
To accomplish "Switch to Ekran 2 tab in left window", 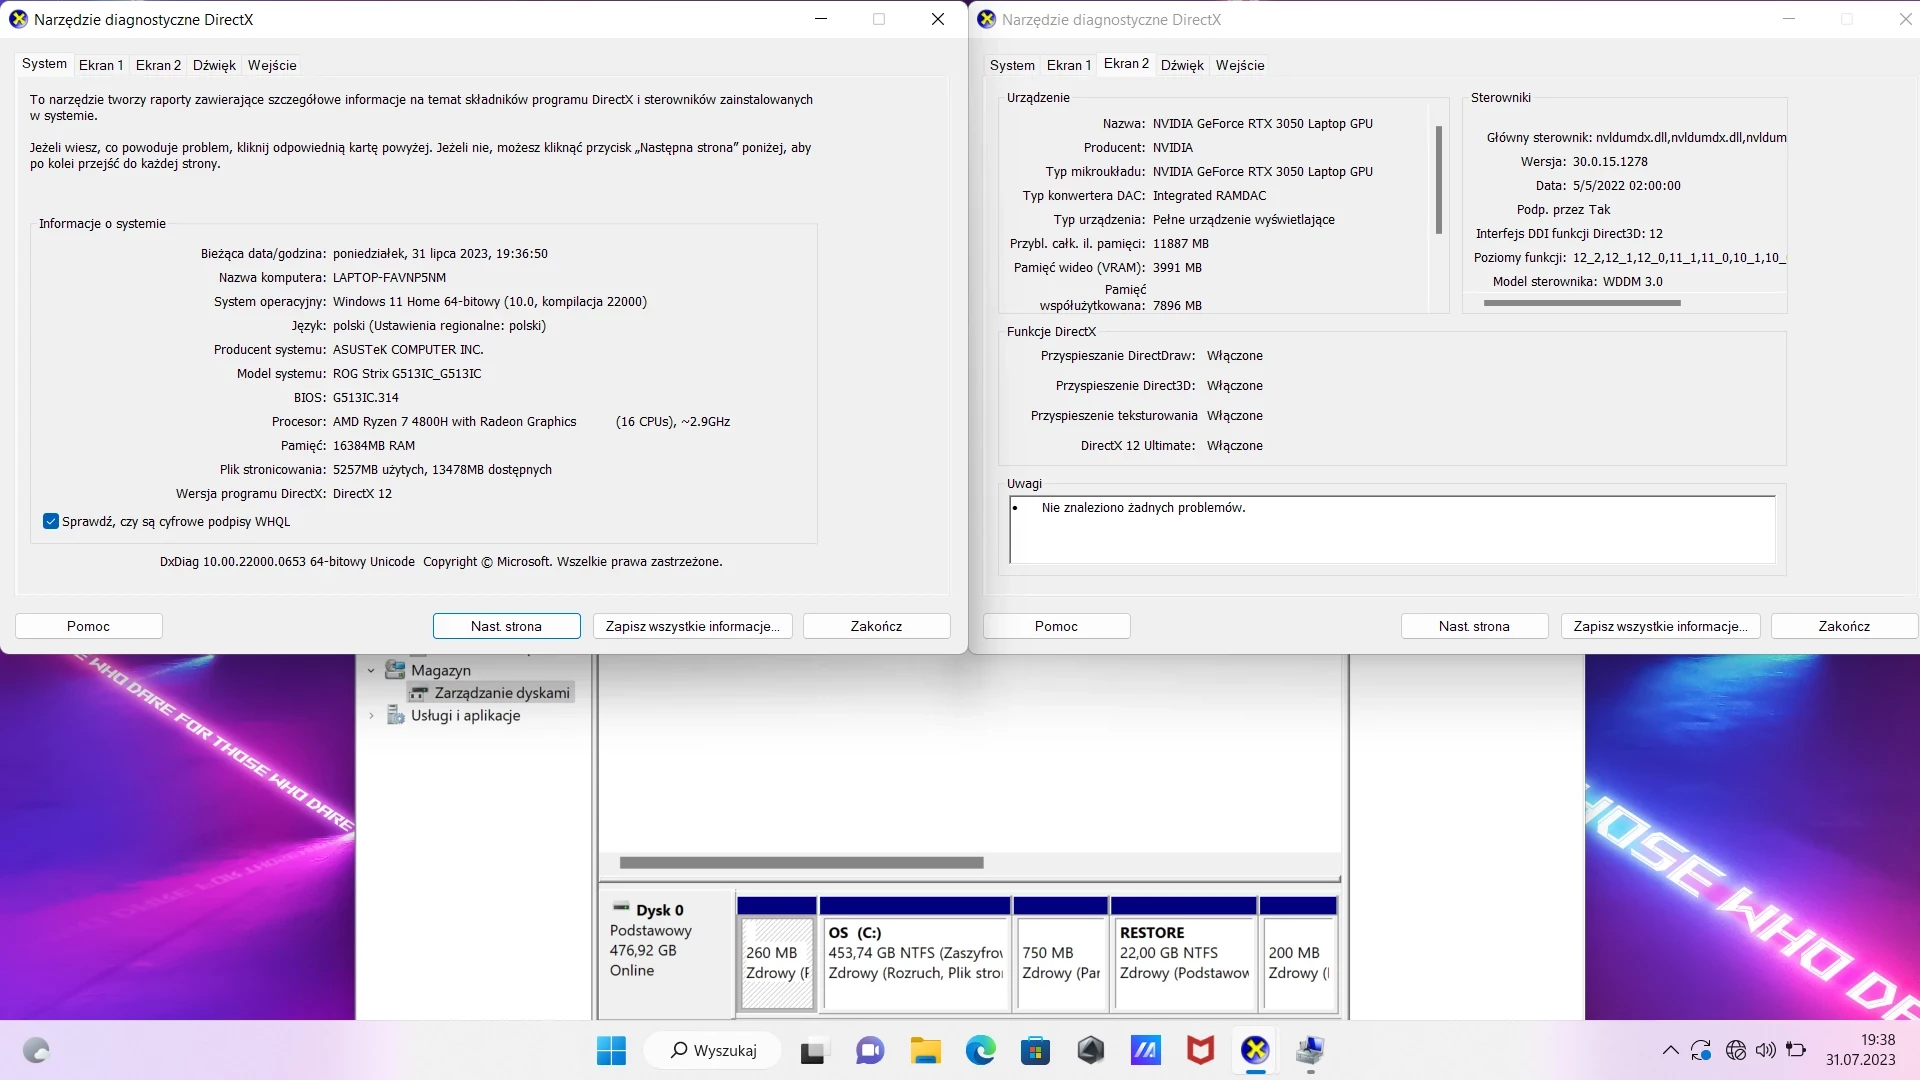I will point(158,65).
